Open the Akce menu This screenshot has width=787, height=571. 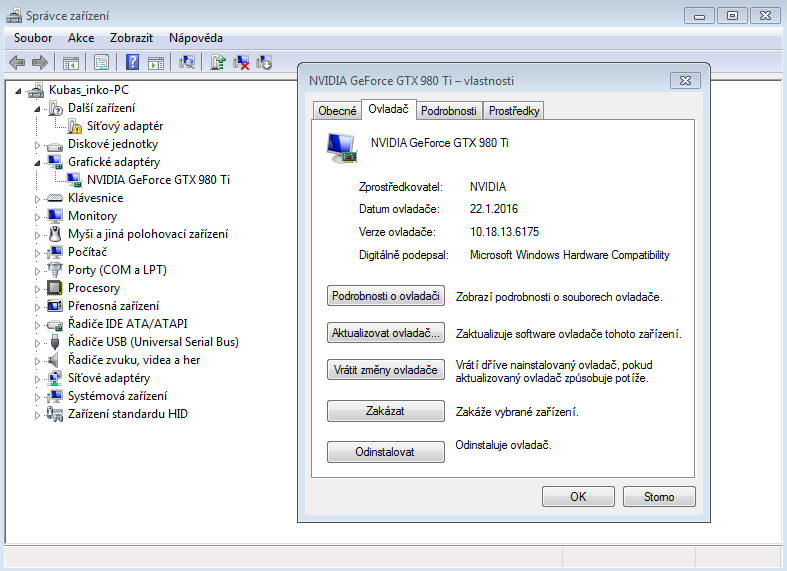point(81,38)
